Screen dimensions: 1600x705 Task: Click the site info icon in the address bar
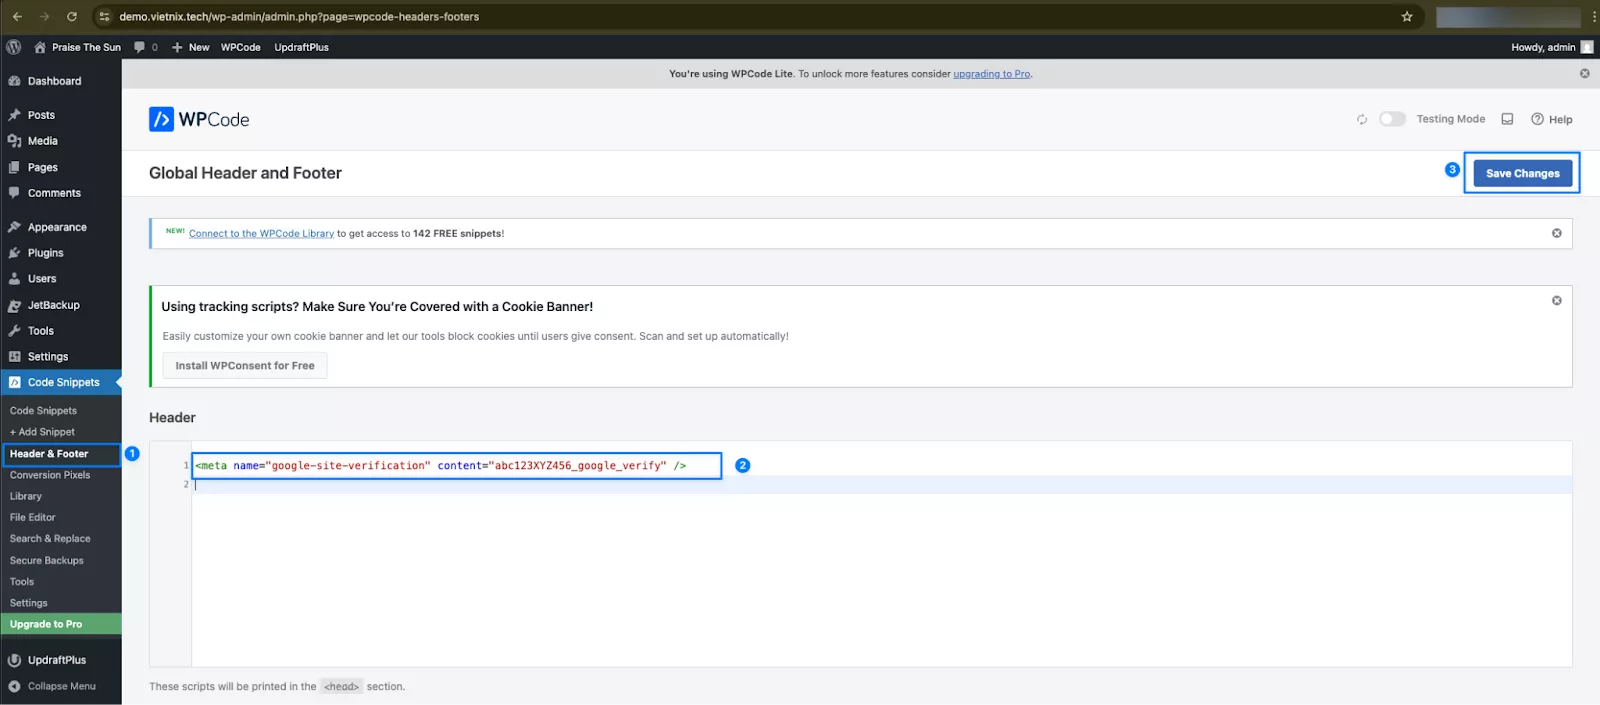click(x=104, y=16)
